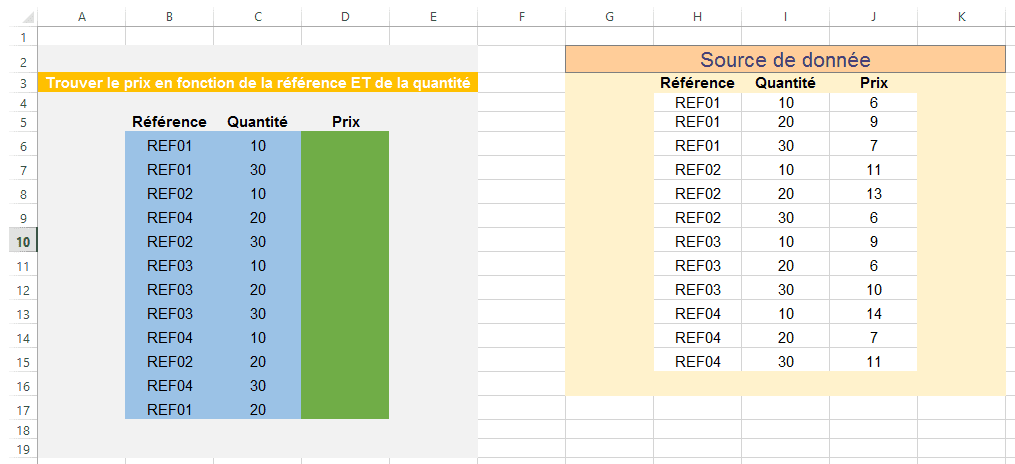1015x464 pixels.
Task: Select the 'Quantité' header in column I
Action: [785, 83]
